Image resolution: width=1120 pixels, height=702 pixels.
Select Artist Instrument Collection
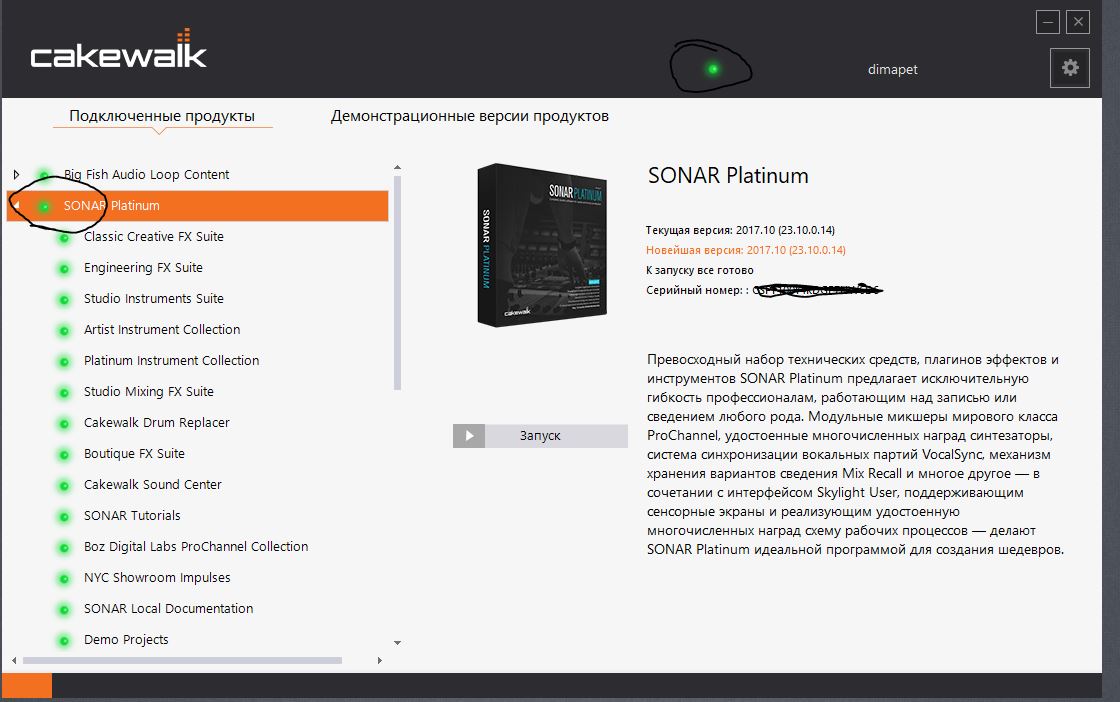[x=161, y=329]
